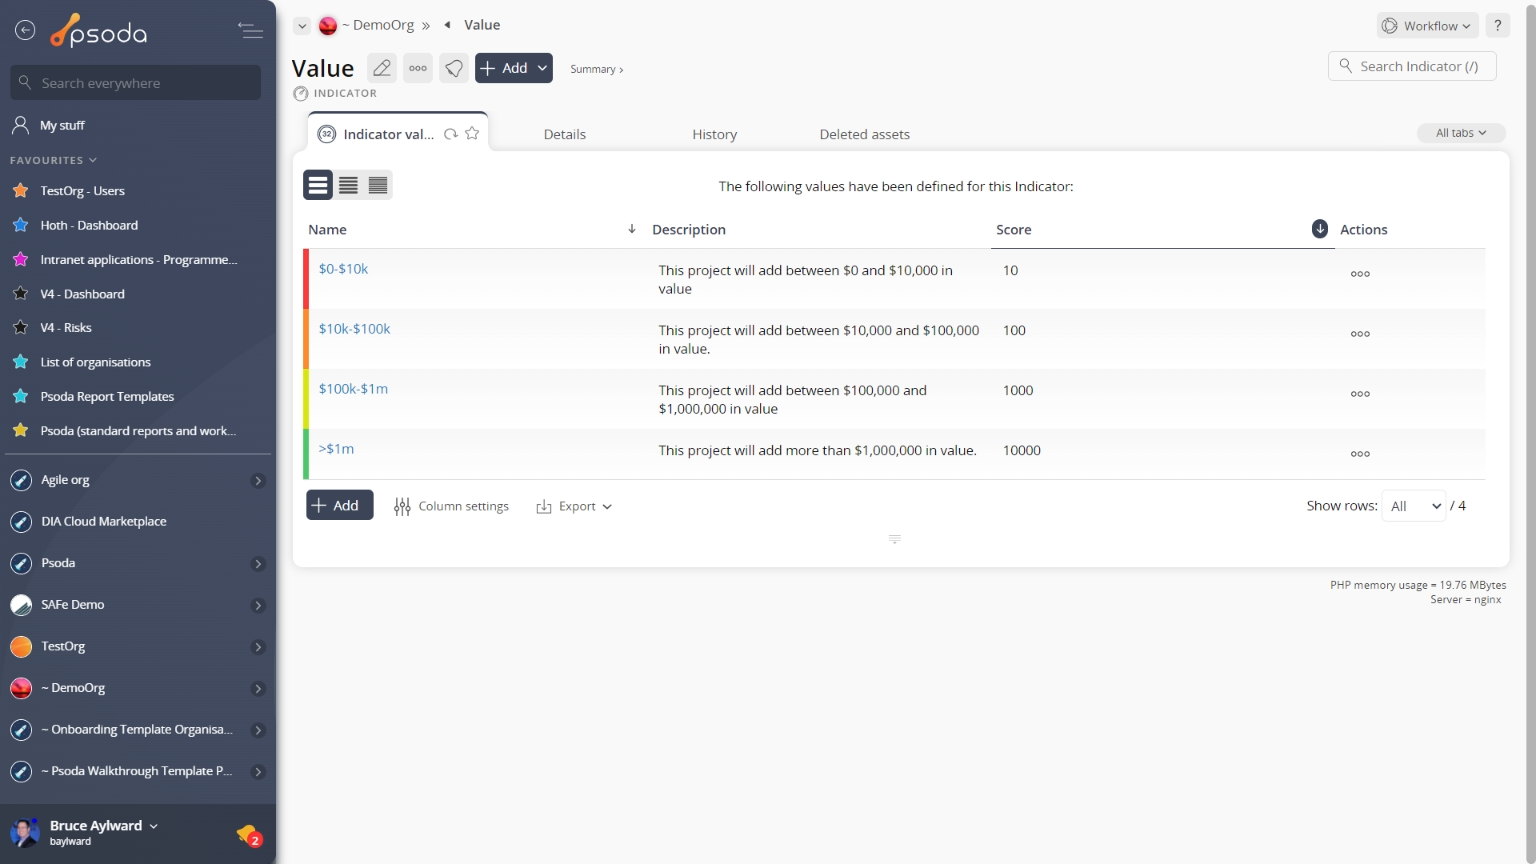
Task: Open Column settings
Action: [x=451, y=506]
